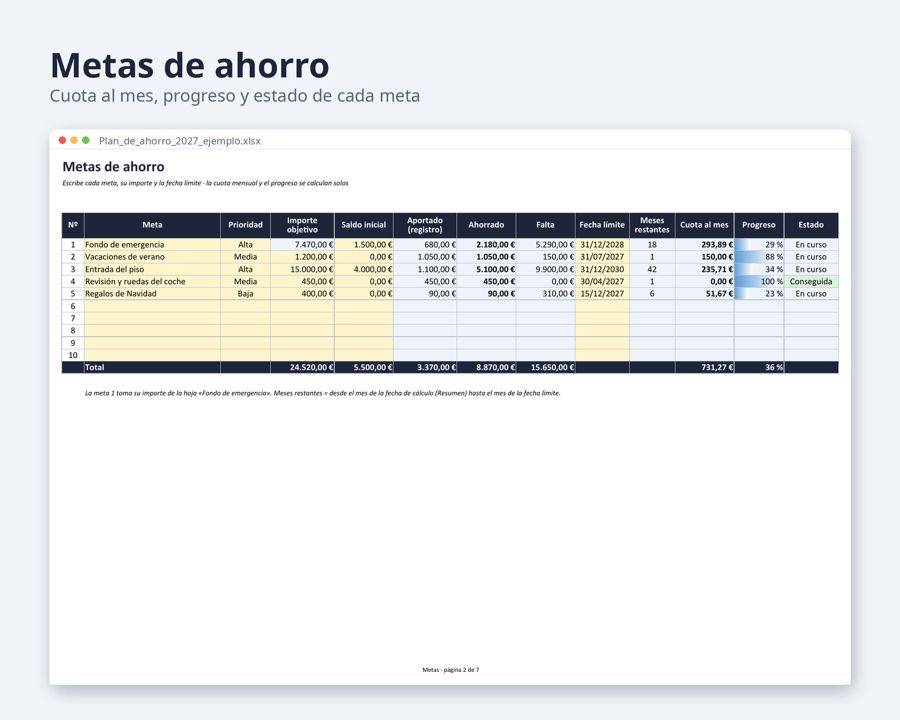The width and height of the screenshot is (900, 720).
Task: Click the 1.200,00 € objective amount cell
Action: 302,257
